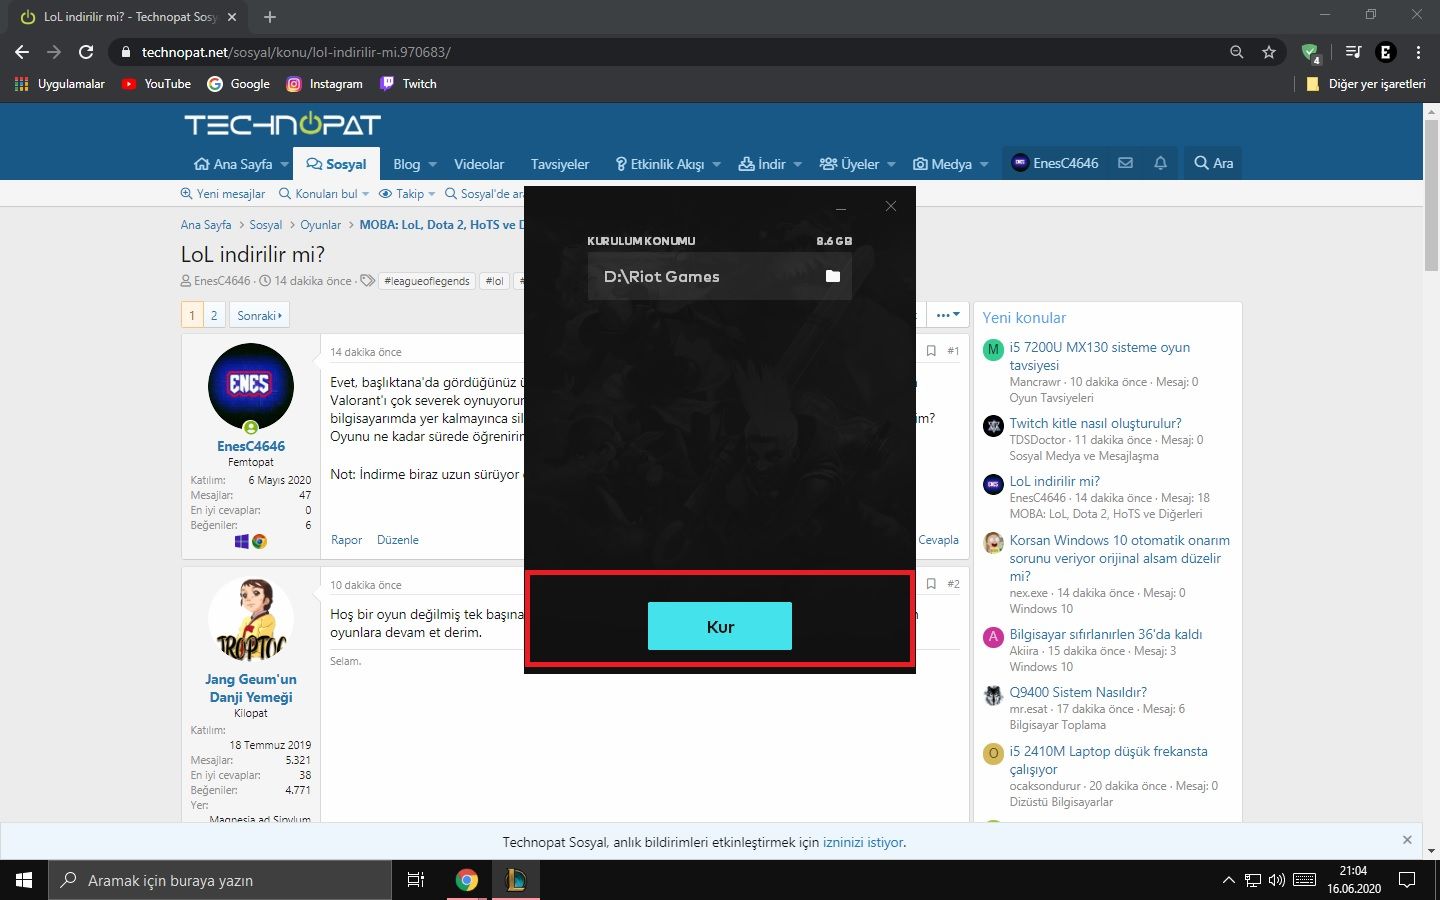Screen dimensions: 1440x900
Task: Open Twitch kitle nasıl oluşturulur? topic
Action: coord(1095,423)
